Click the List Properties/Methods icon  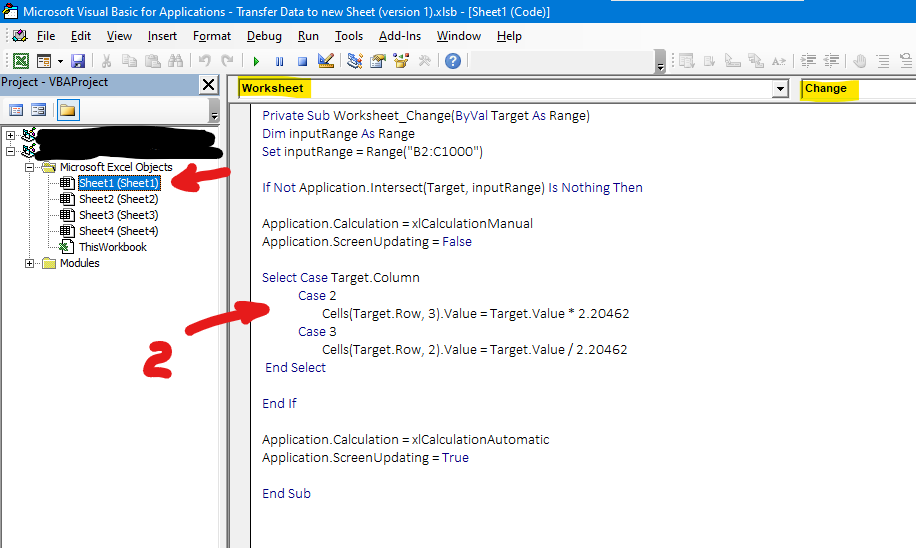coord(687,61)
